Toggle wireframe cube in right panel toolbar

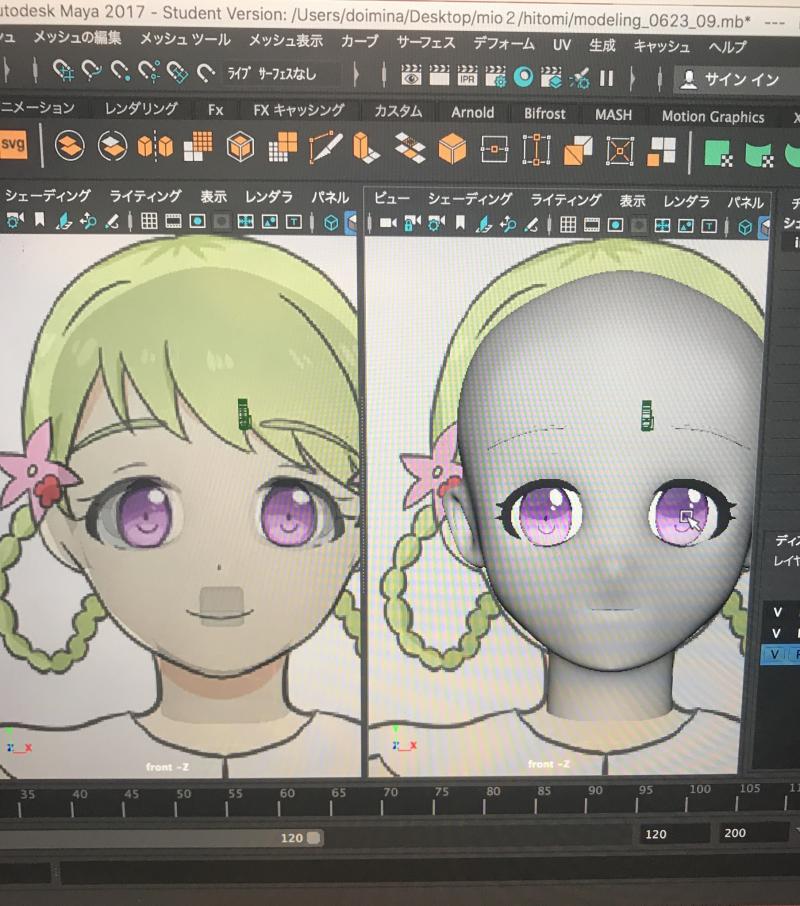click(745, 228)
